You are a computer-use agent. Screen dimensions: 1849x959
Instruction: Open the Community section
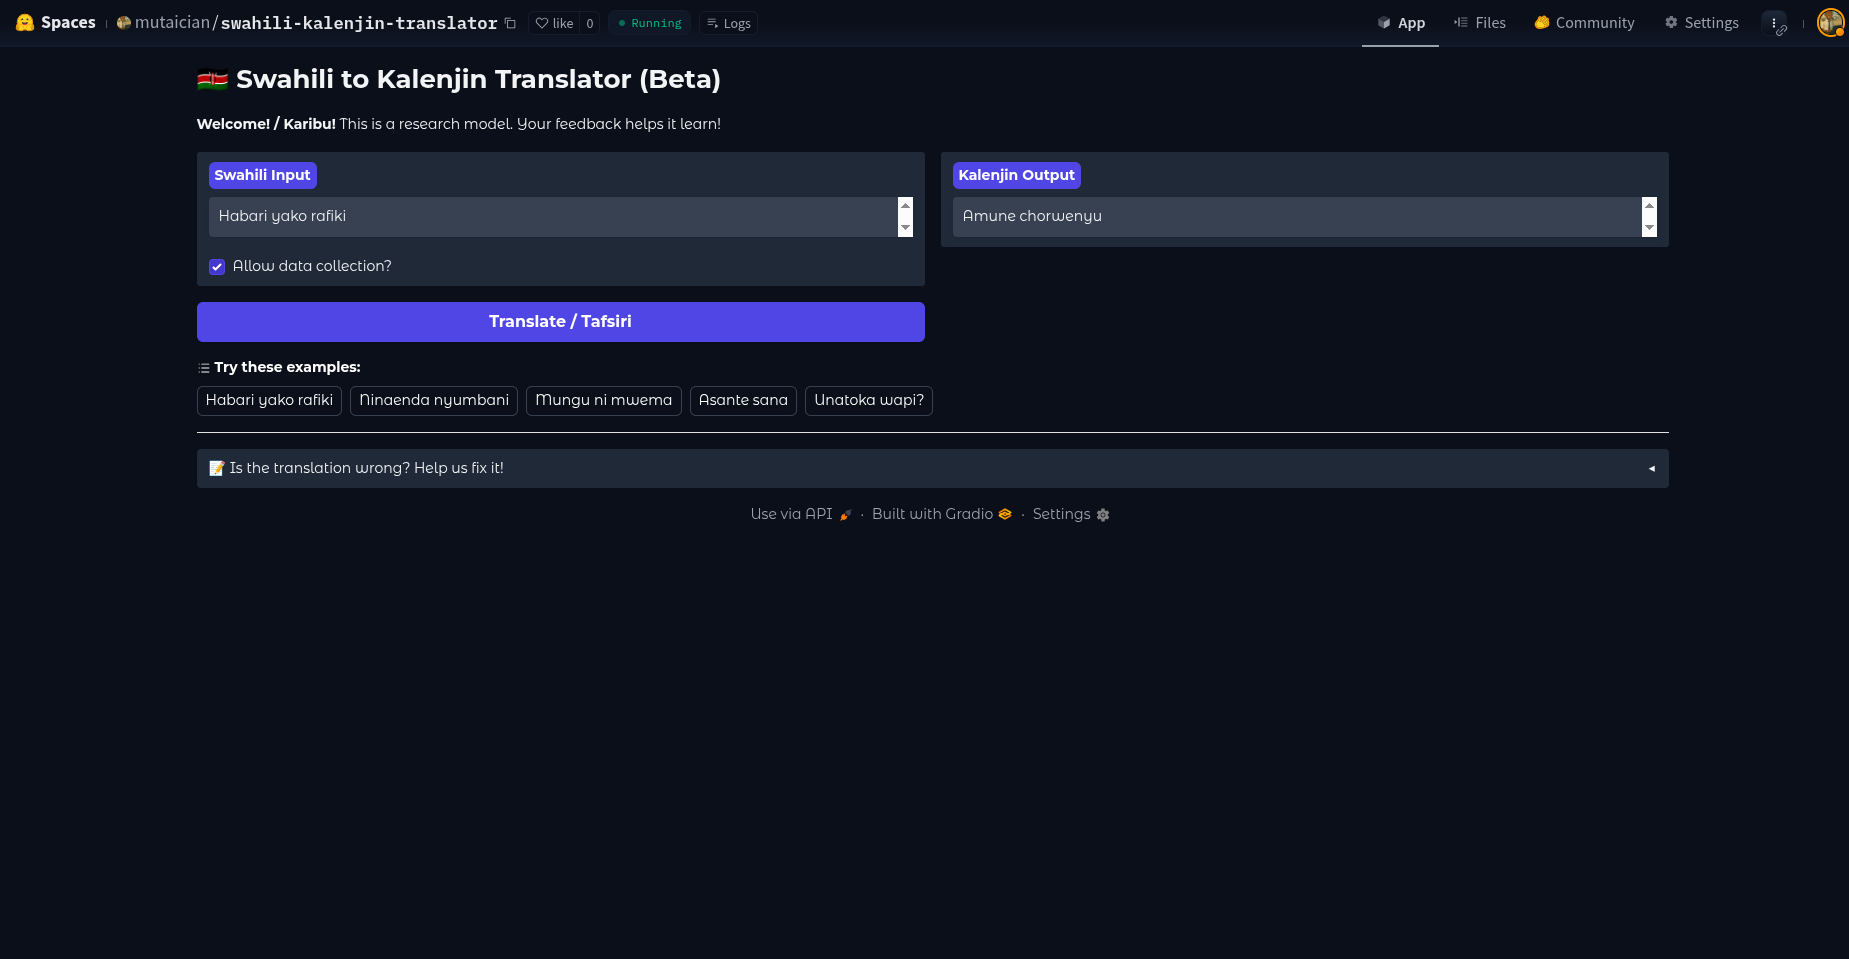pyautogui.click(x=1583, y=22)
